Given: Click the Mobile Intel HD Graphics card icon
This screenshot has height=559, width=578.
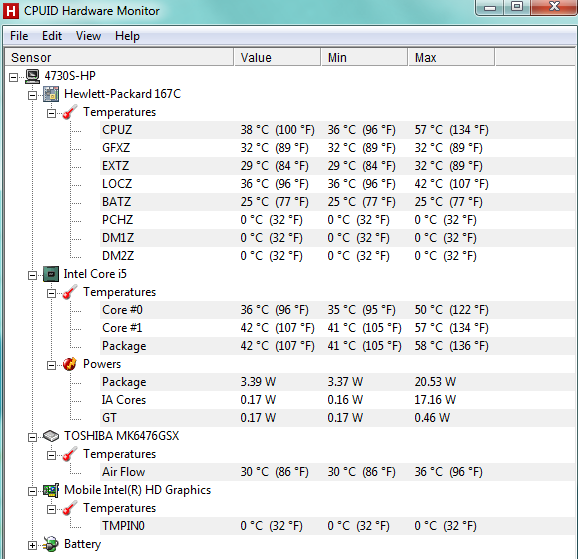Looking at the screenshot, I should [x=51, y=490].
